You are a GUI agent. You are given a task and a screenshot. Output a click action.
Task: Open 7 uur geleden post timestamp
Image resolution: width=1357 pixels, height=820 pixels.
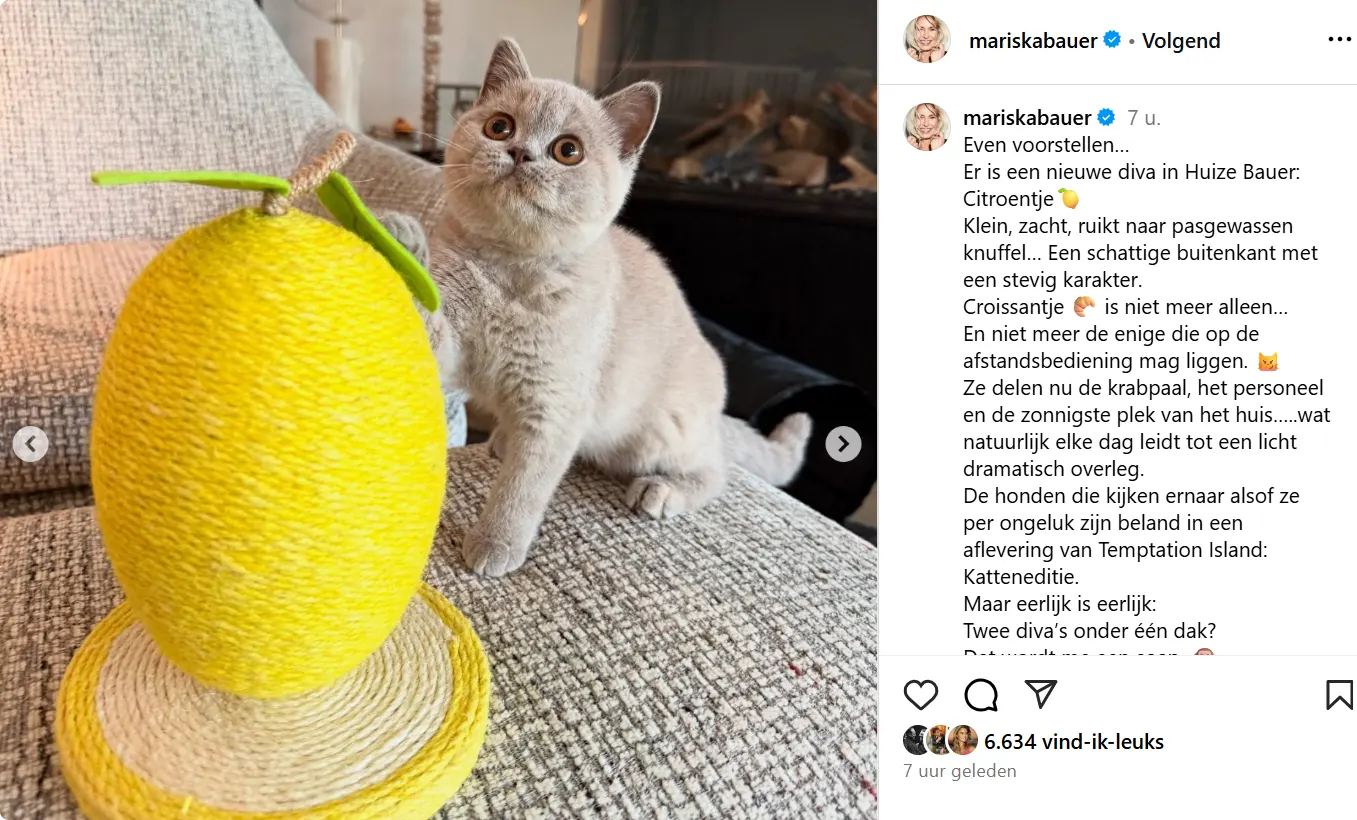tap(960, 771)
